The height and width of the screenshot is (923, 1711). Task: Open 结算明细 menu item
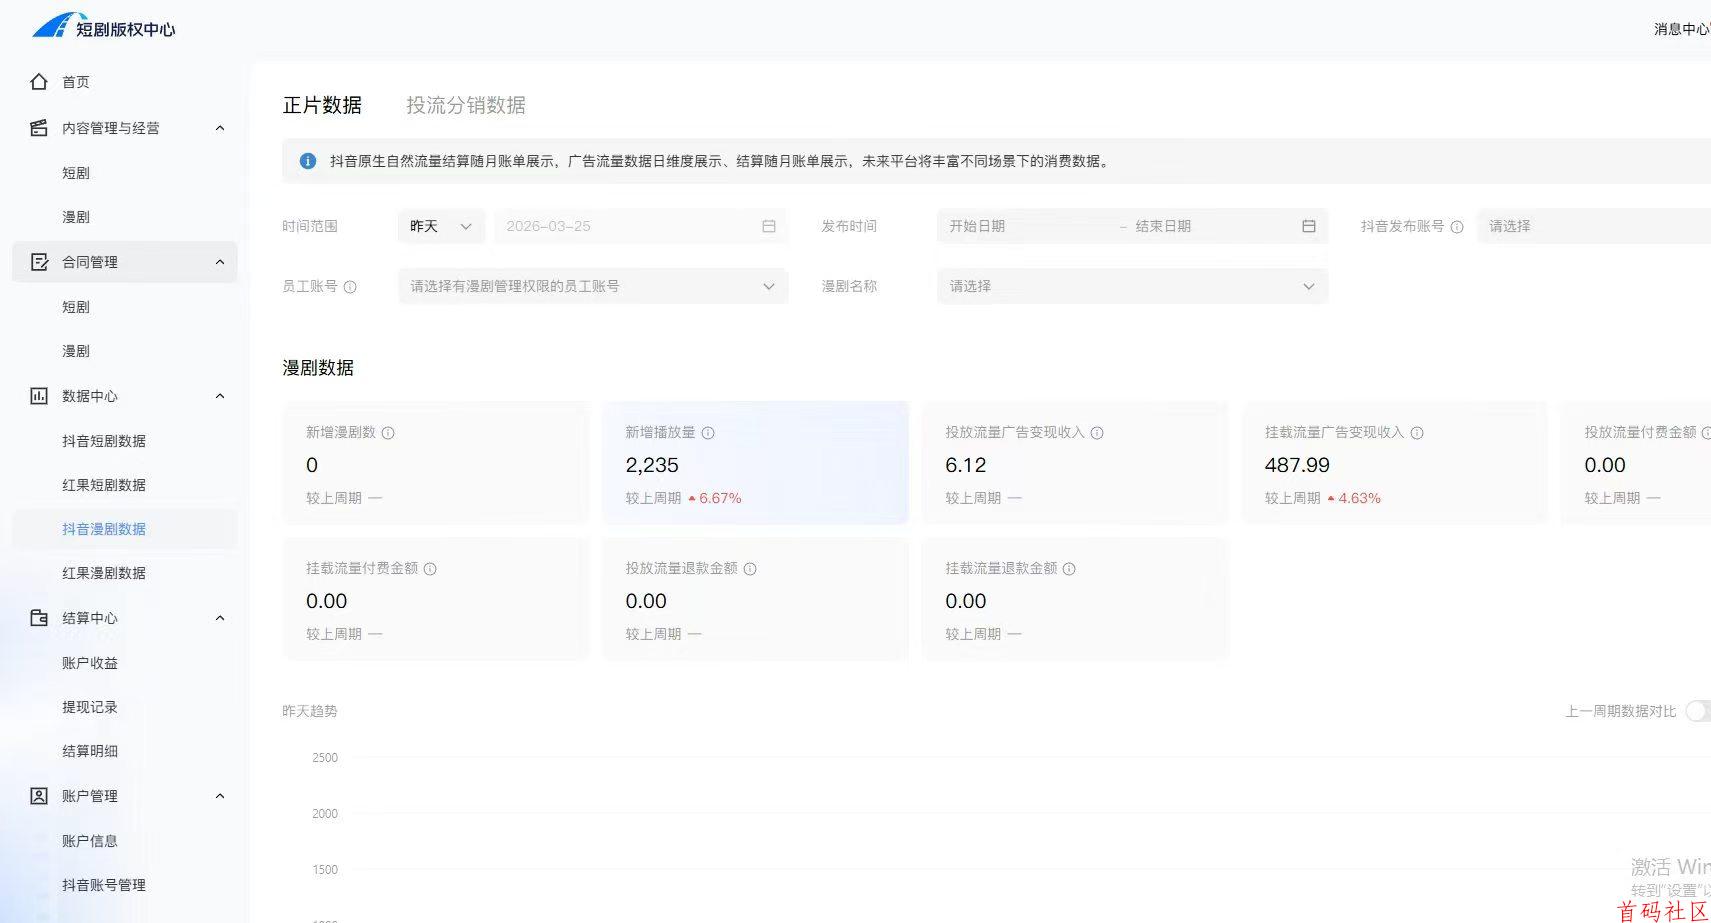pos(90,751)
